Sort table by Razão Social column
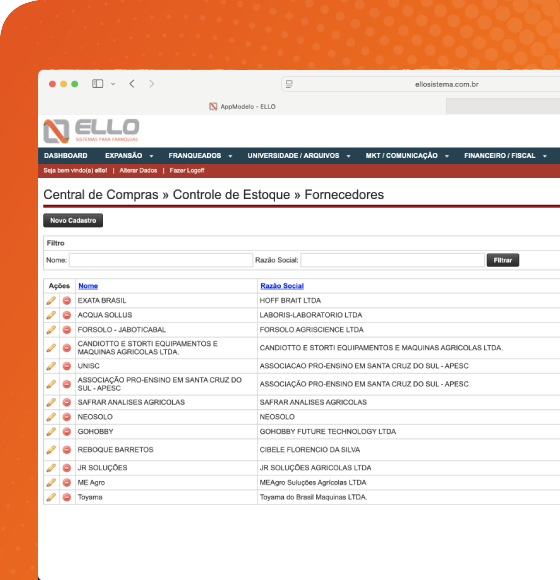This screenshot has width=560, height=580. pyautogui.click(x=282, y=286)
